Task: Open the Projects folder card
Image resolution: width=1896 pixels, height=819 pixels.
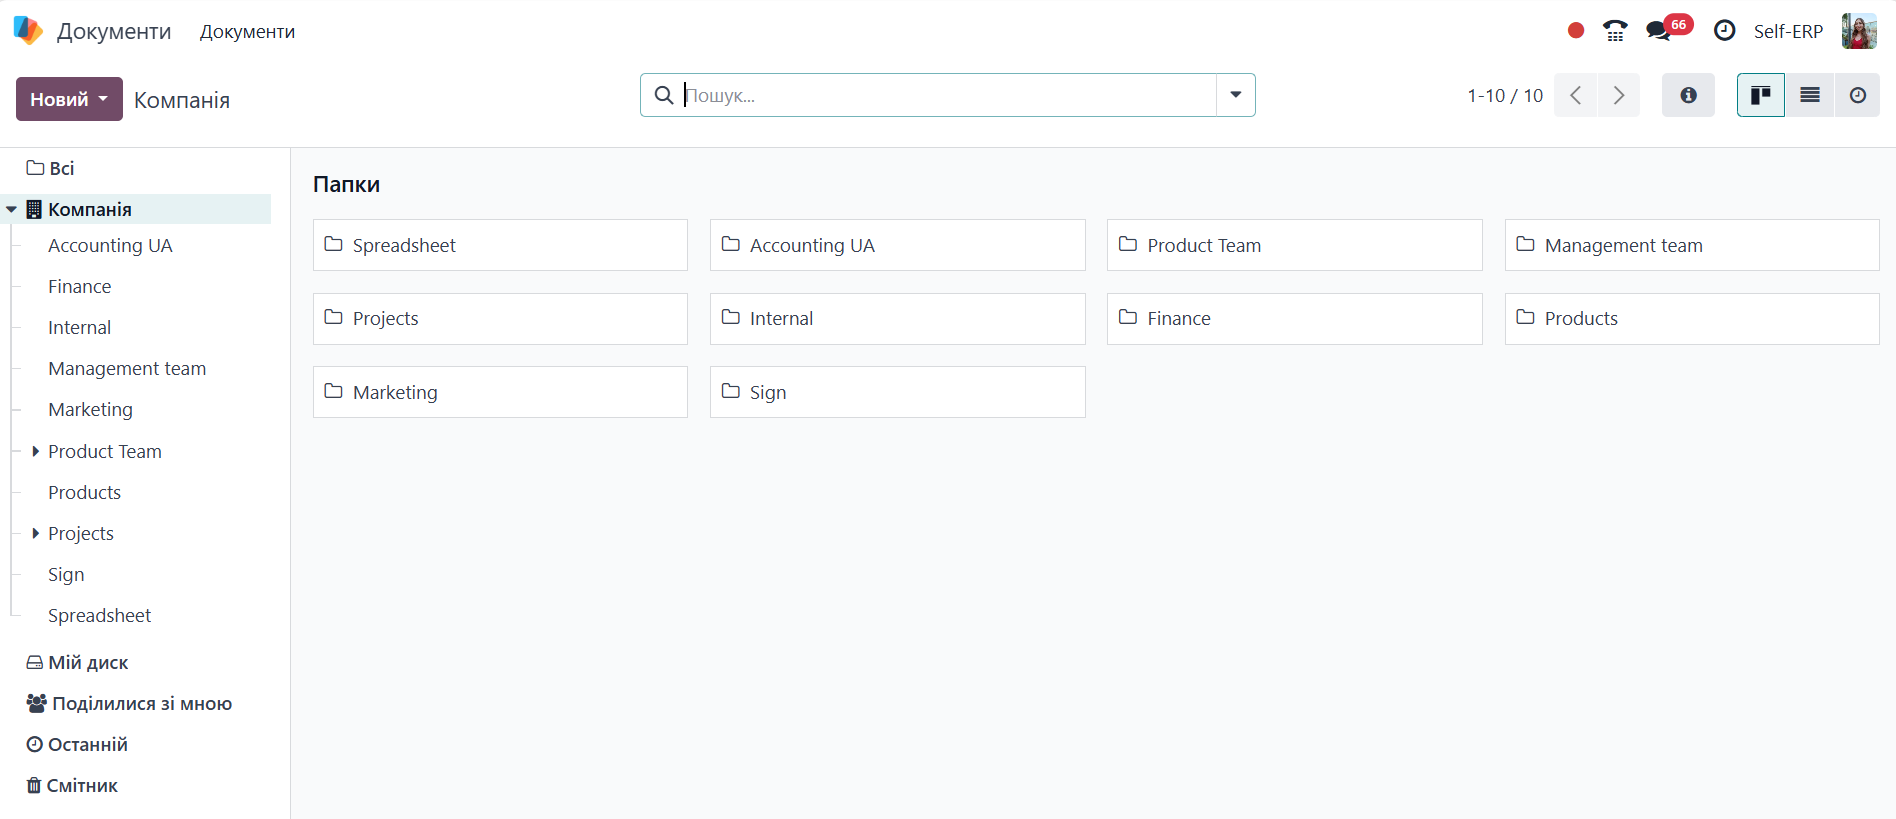Action: tap(500, 318)
